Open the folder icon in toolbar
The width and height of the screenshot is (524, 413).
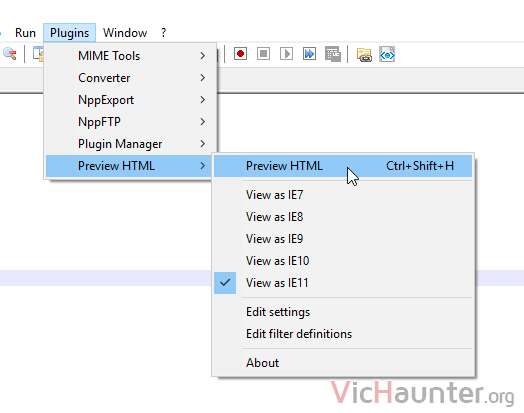click(x=364, y=54)
